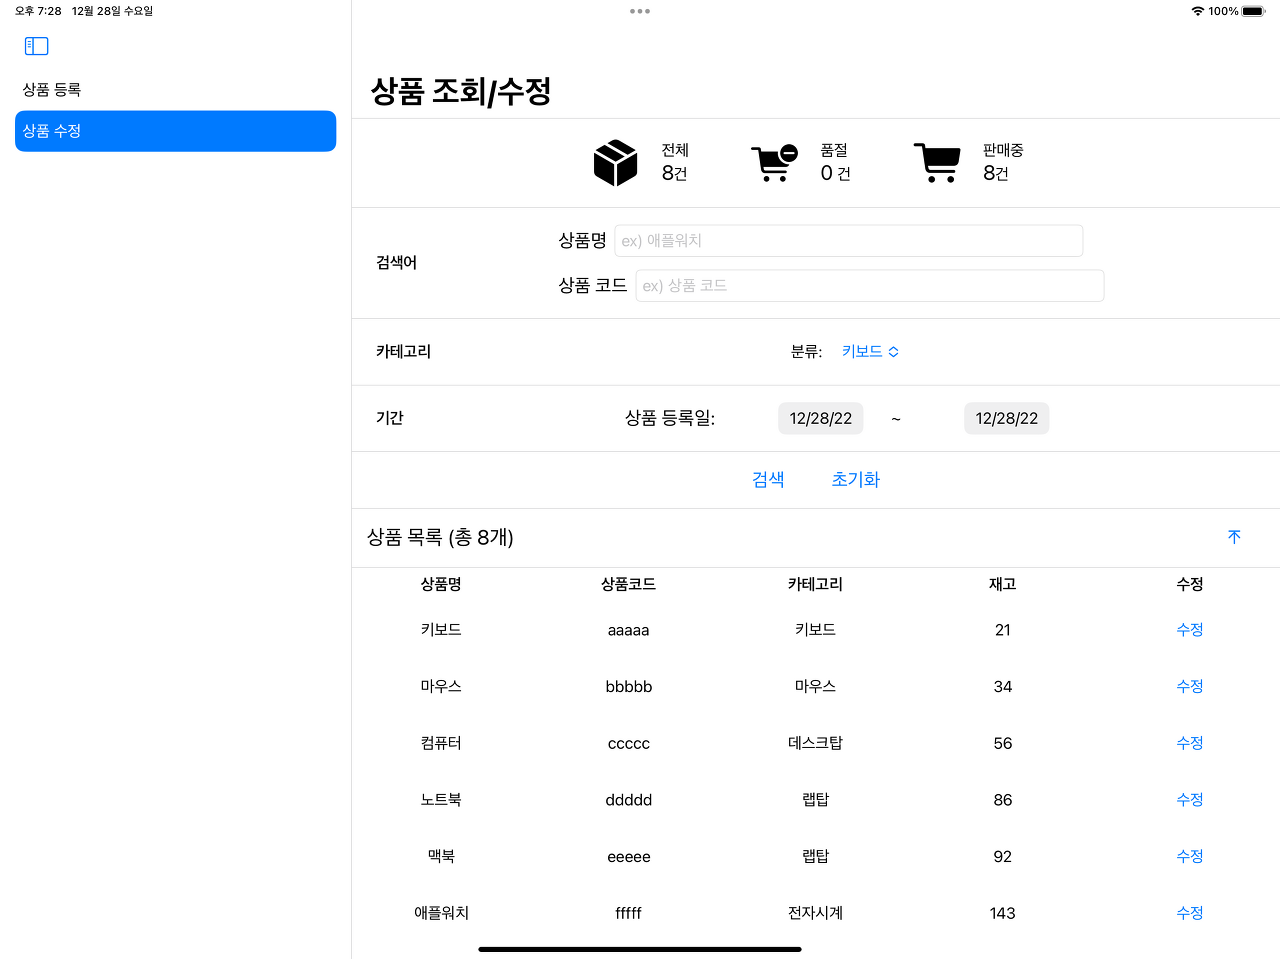The image size is (1280, 959).
Task: Click the sold-out cart icon with minus
Action: point(774,163)
